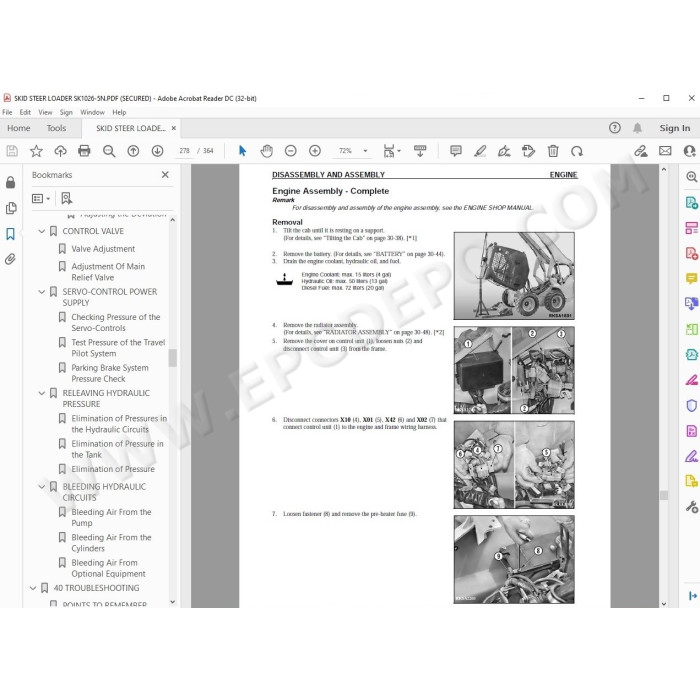Go to Bleeding Air From the Pump
Screen dimensions: 700x700
click(x=111, y=517)
